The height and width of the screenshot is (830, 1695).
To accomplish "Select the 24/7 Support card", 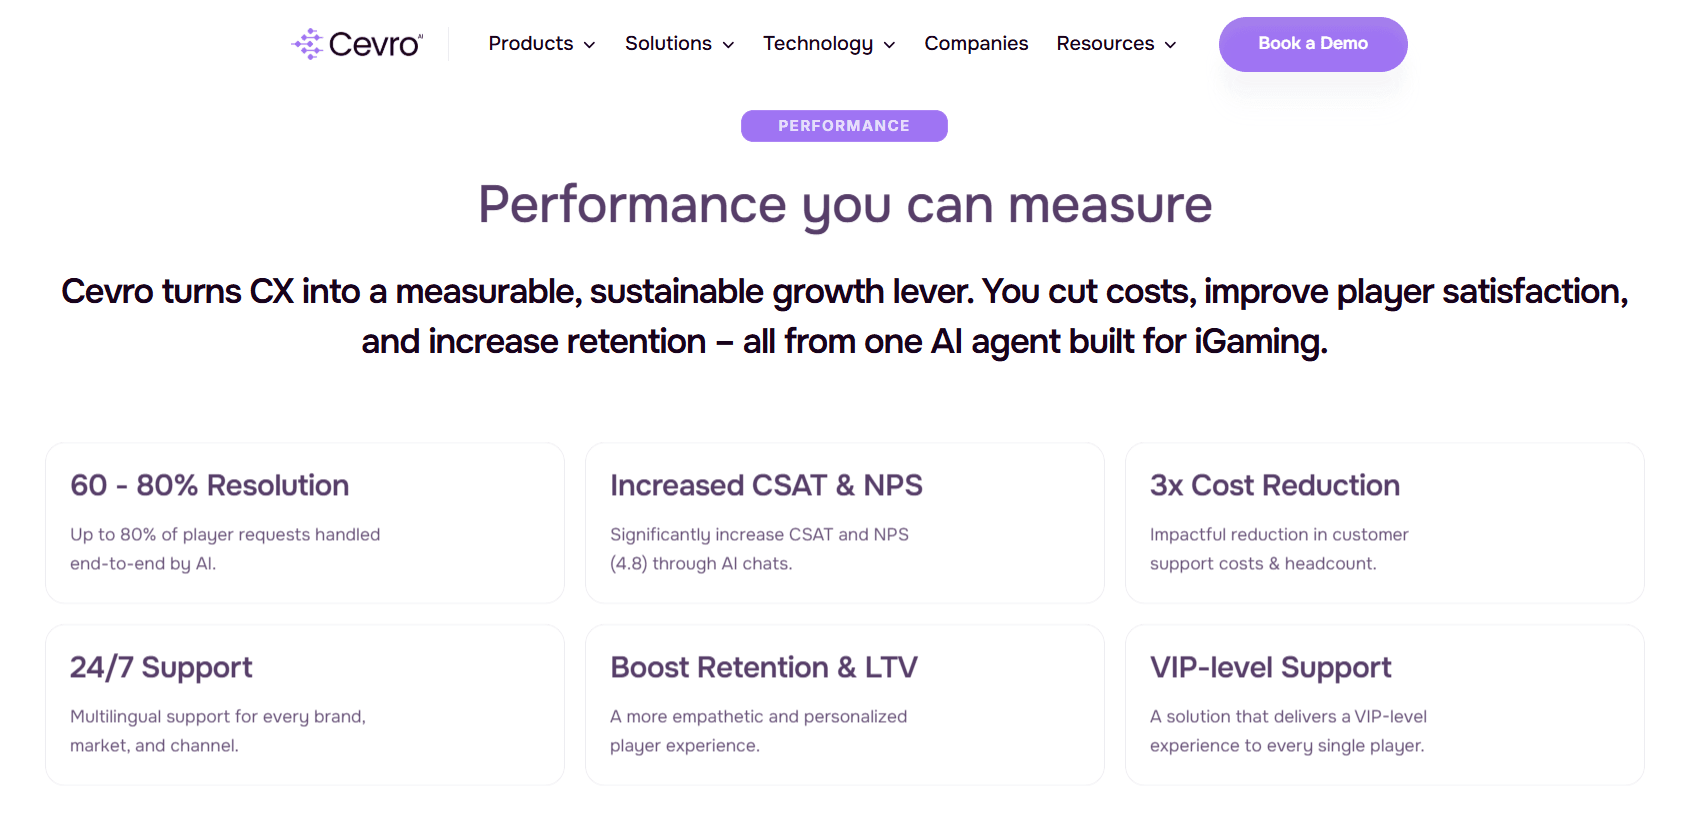I will click(305, 705).
